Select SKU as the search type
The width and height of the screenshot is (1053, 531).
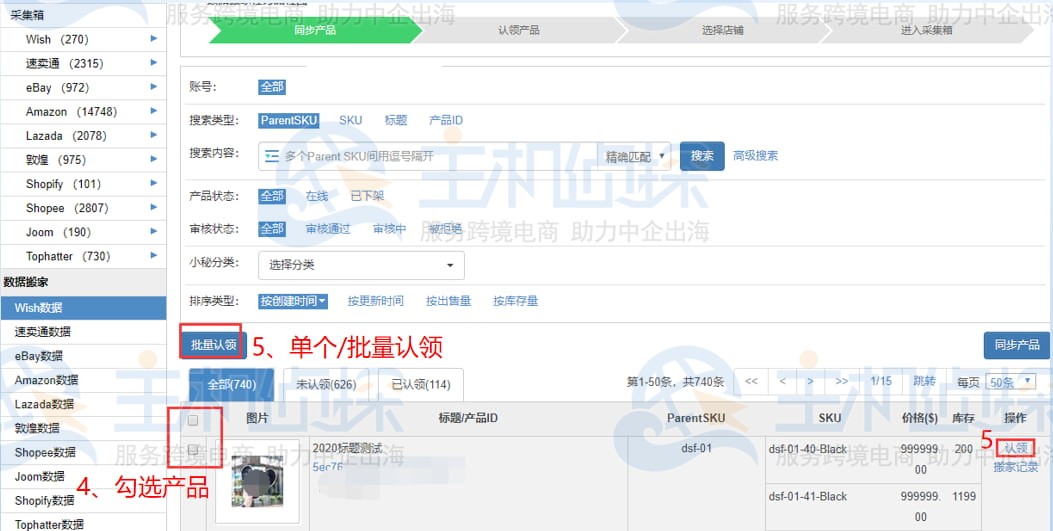[x=350, y=120]
